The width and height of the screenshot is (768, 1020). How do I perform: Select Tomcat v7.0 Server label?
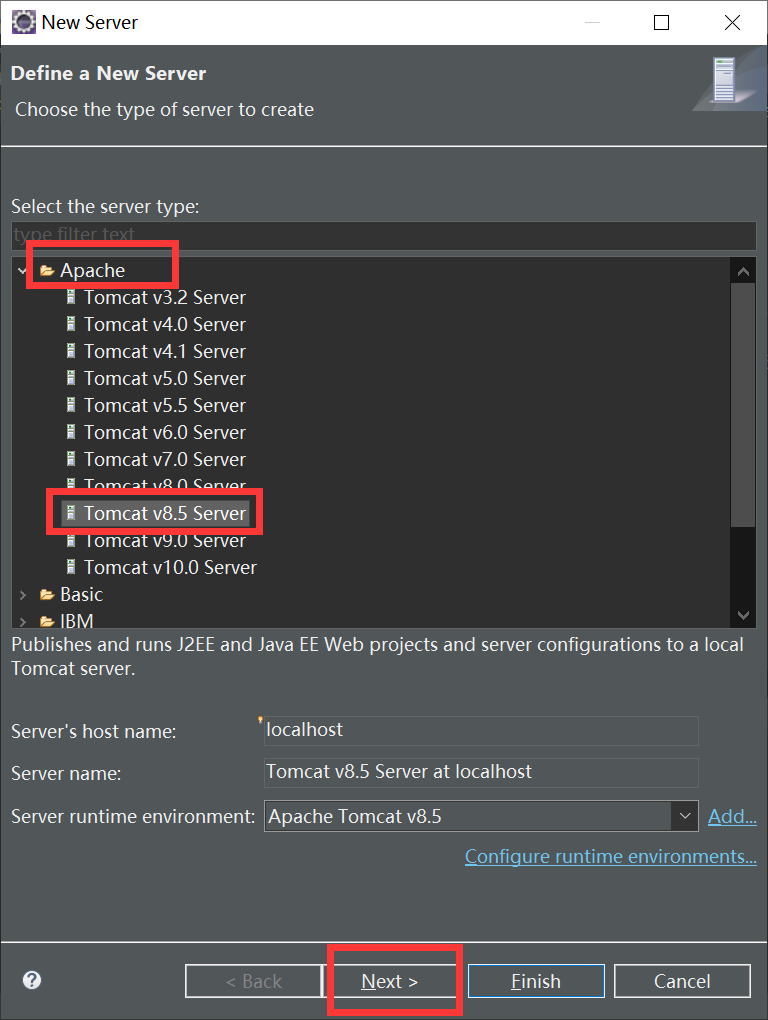click(165, 459)
